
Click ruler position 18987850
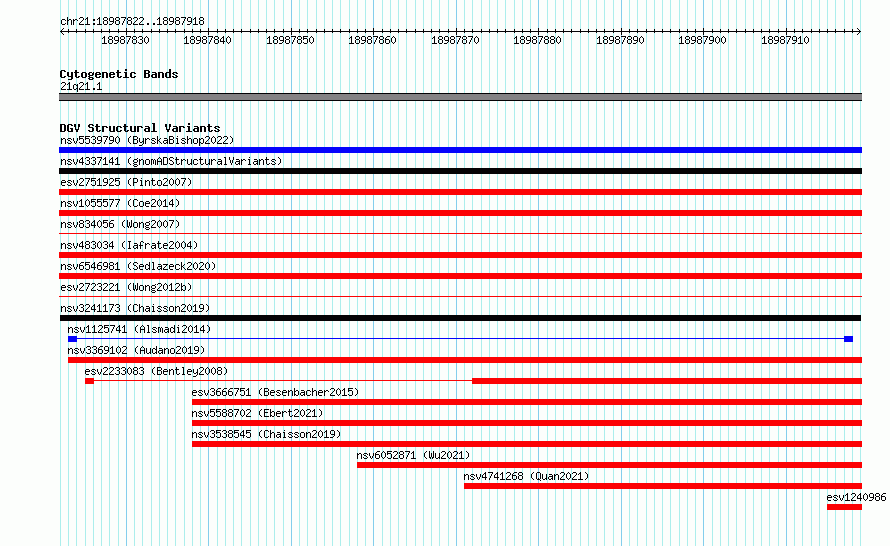coord(290,40)
